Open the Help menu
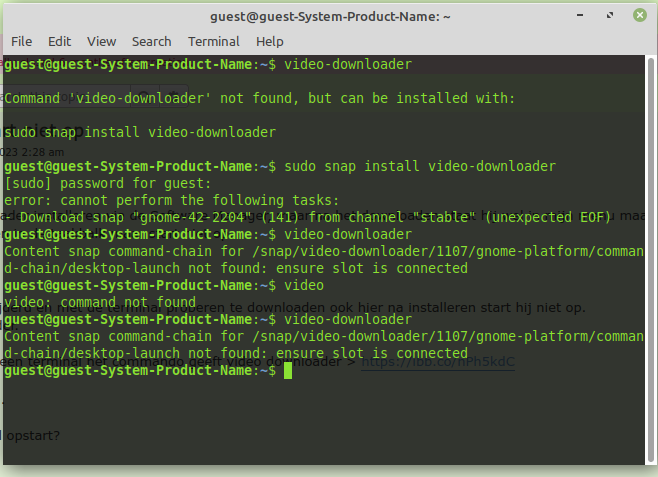Screen dimensions: 658x477 pos(270,42)
